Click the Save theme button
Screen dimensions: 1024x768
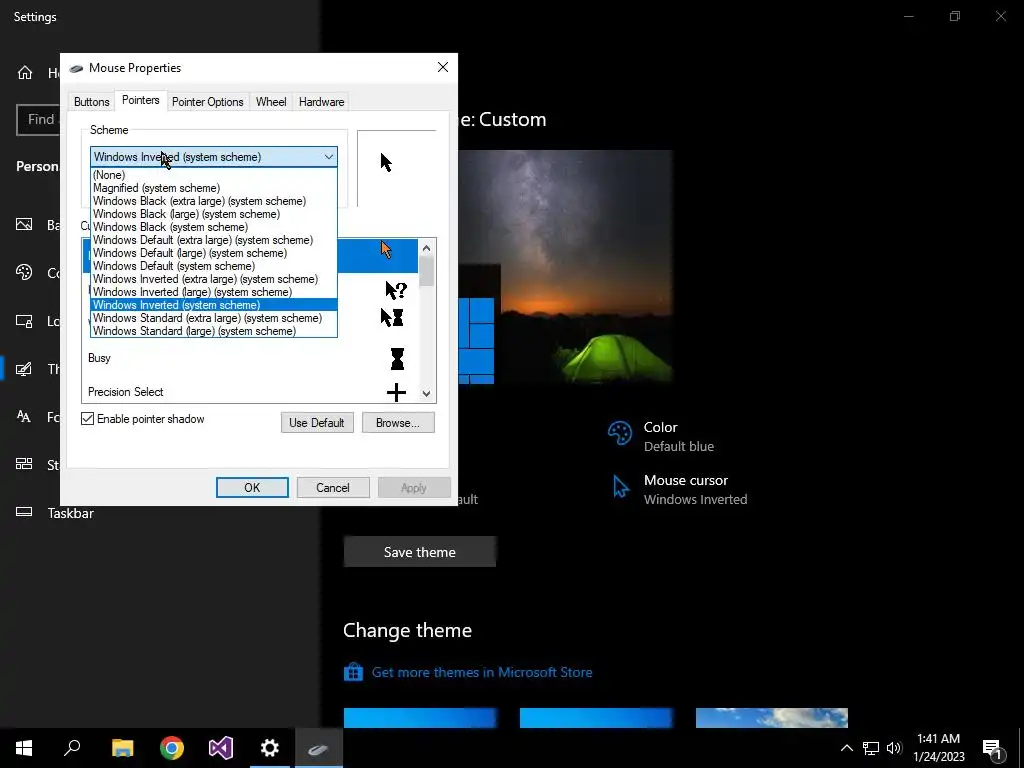pyautogui.click(x=420, y=552)
